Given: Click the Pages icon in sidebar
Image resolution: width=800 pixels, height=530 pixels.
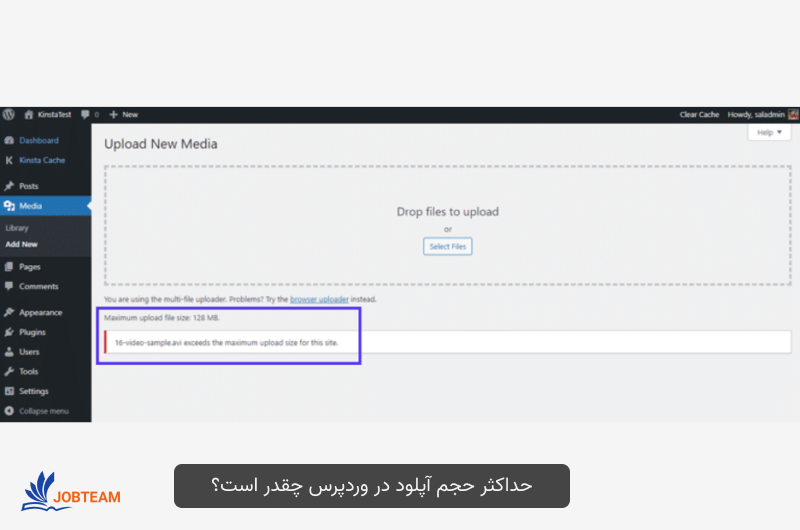Looking at the screenshot, I should click(9, 266).
